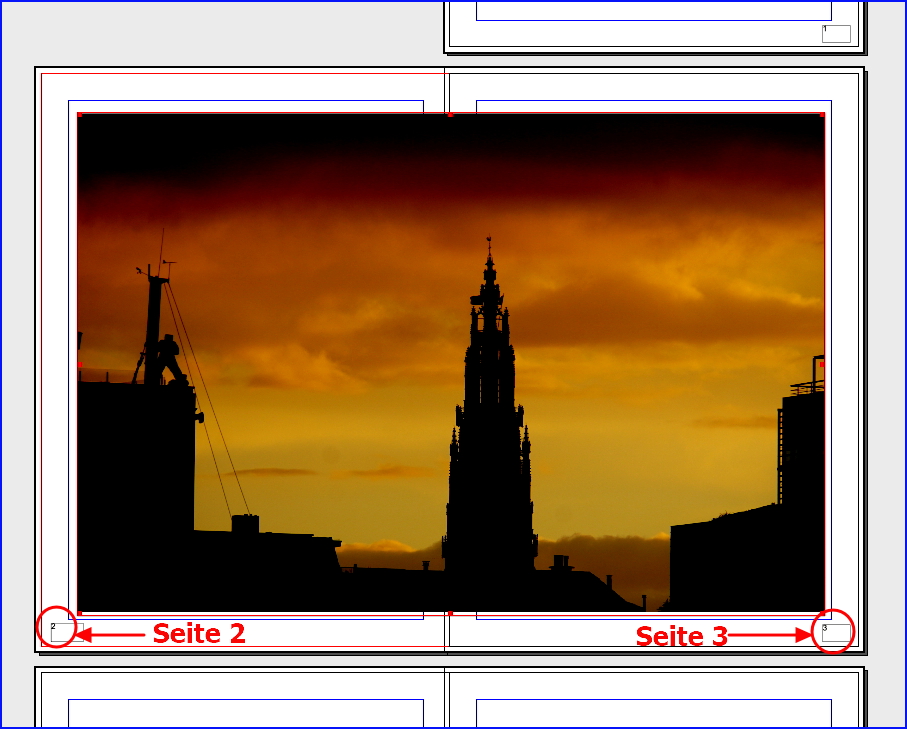Click the image frame's top-left resize handle
This screenshot has width=907, height=729.
tap(79, 115)
